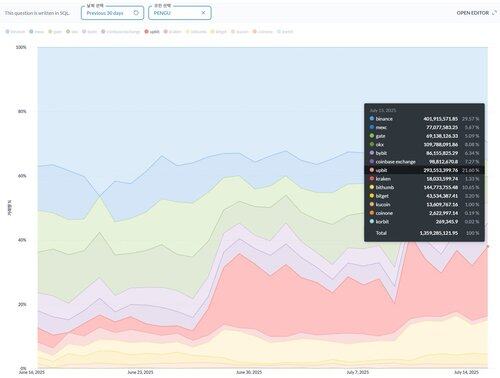Toggle the bithumb legend series
Viewport: 500px width, 378px height.
tap(196, 32)
